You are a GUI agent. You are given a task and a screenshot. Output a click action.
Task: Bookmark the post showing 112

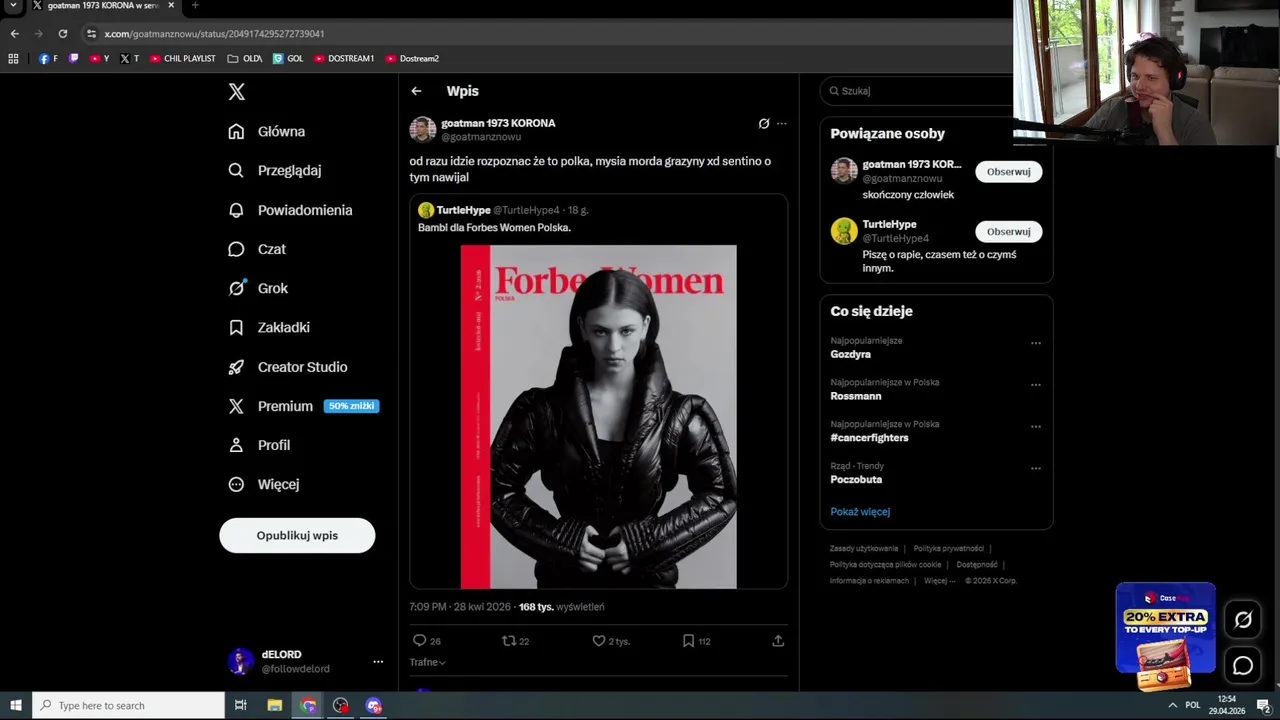point(688,641)
